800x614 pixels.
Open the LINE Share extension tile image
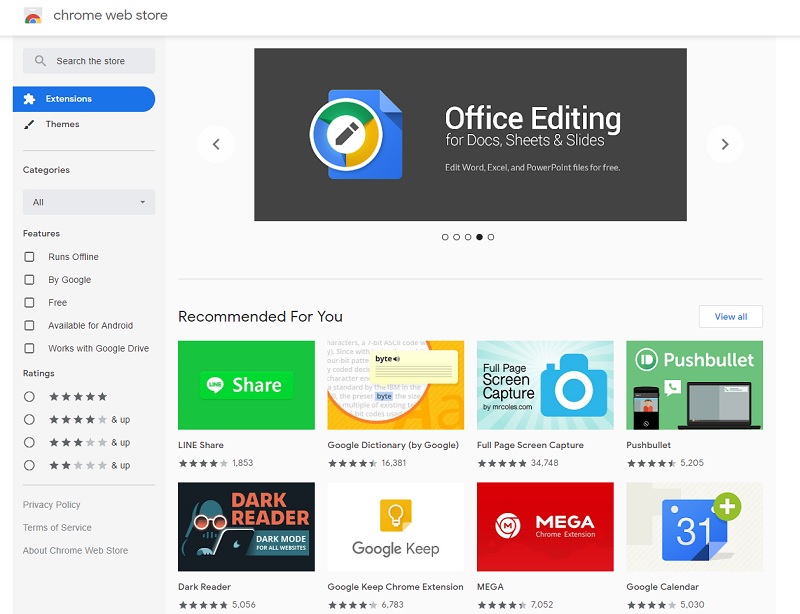(x=246, y=385)
